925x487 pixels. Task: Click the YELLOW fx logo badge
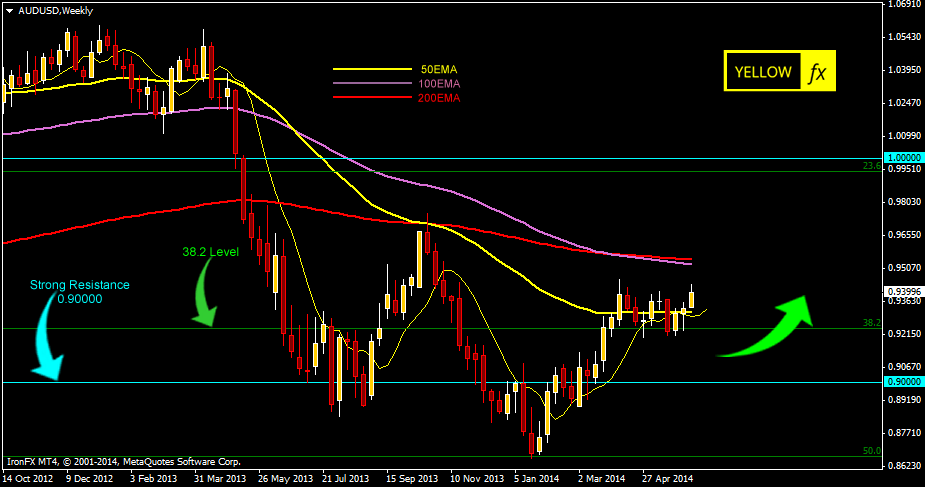[x=779, y=72]
